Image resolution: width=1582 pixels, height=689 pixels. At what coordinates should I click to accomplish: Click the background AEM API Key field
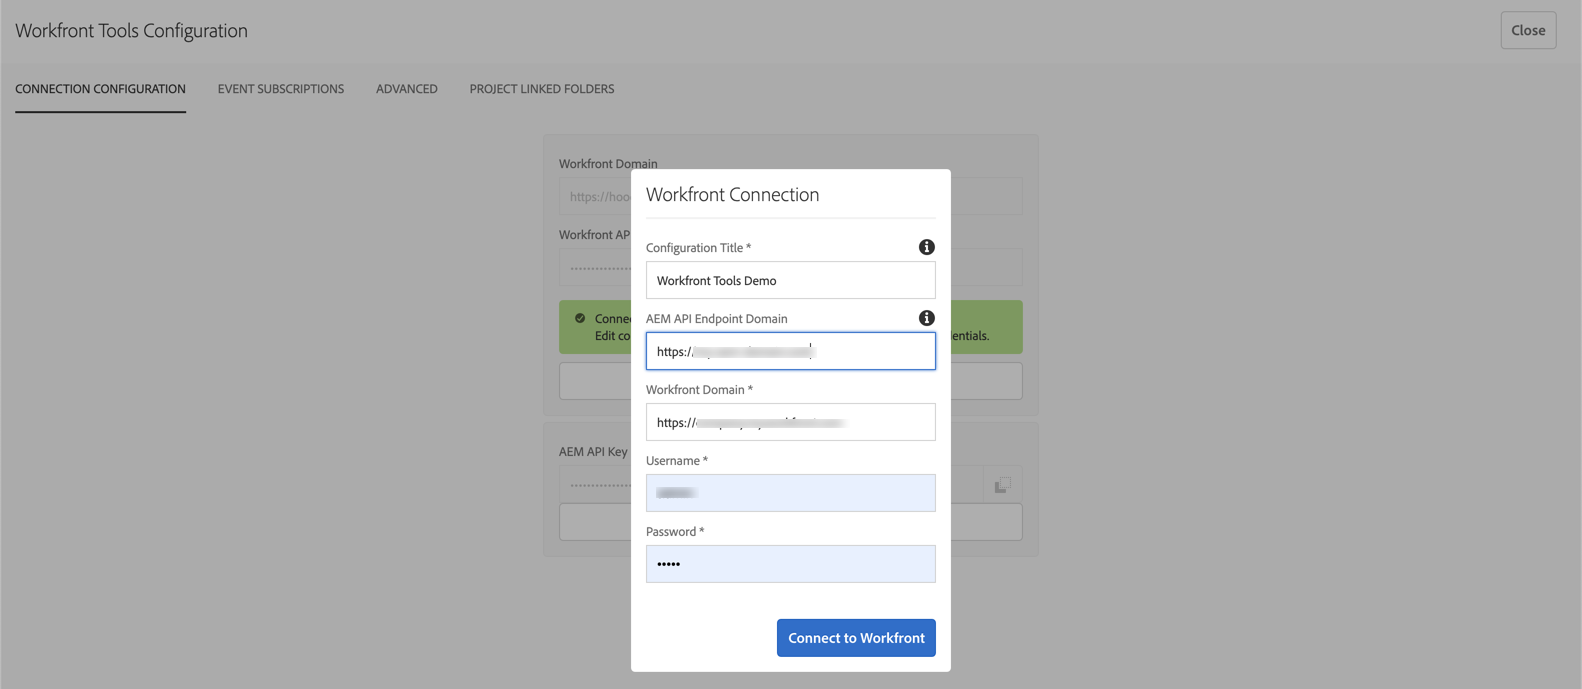(x=965, y=485)
